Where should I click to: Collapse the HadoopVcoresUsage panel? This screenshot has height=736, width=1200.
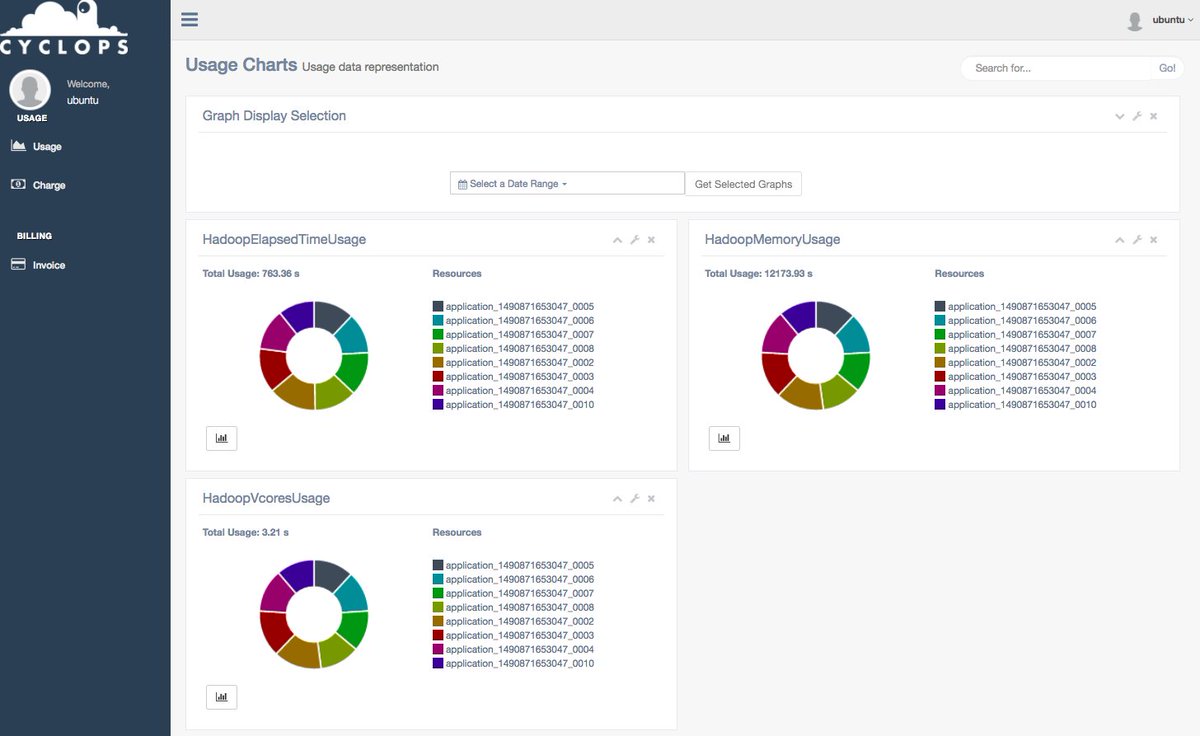tap(617, 499)
